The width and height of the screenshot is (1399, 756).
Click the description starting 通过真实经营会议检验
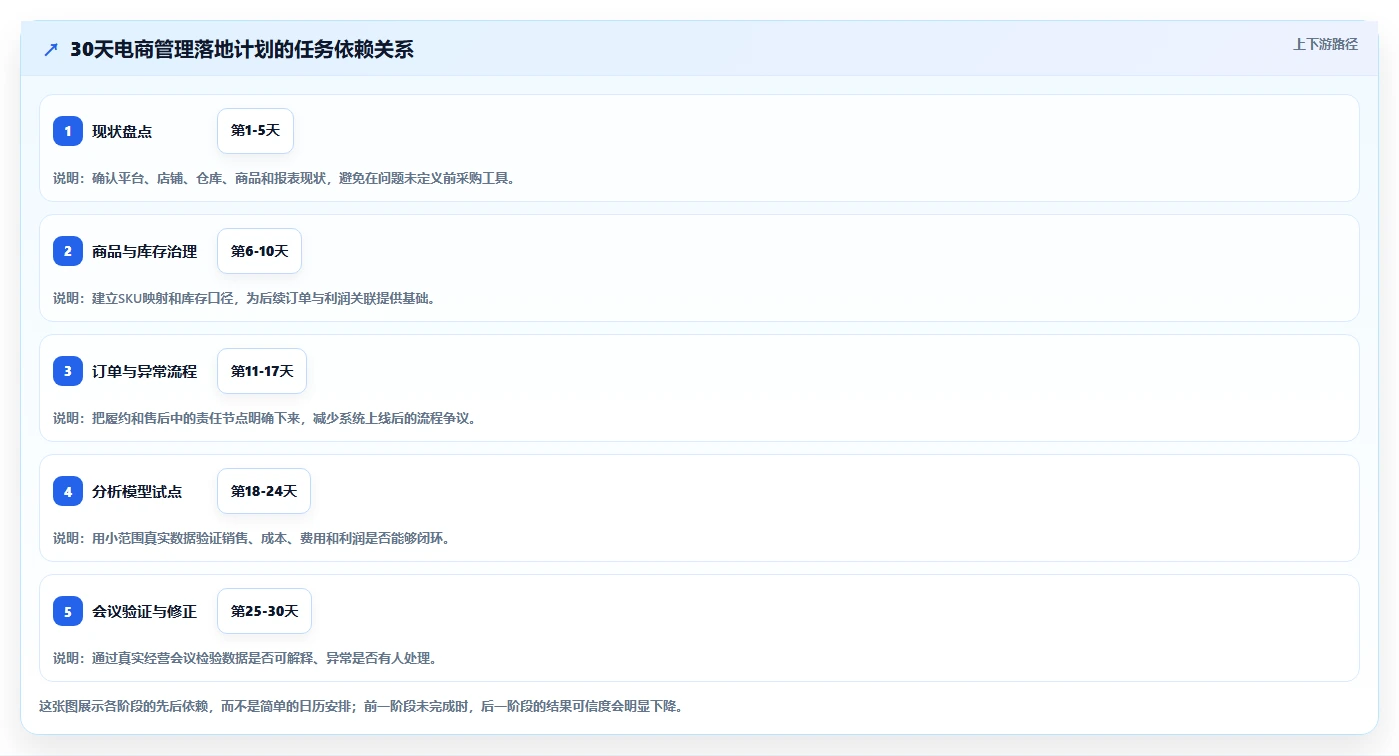(245, 658)
